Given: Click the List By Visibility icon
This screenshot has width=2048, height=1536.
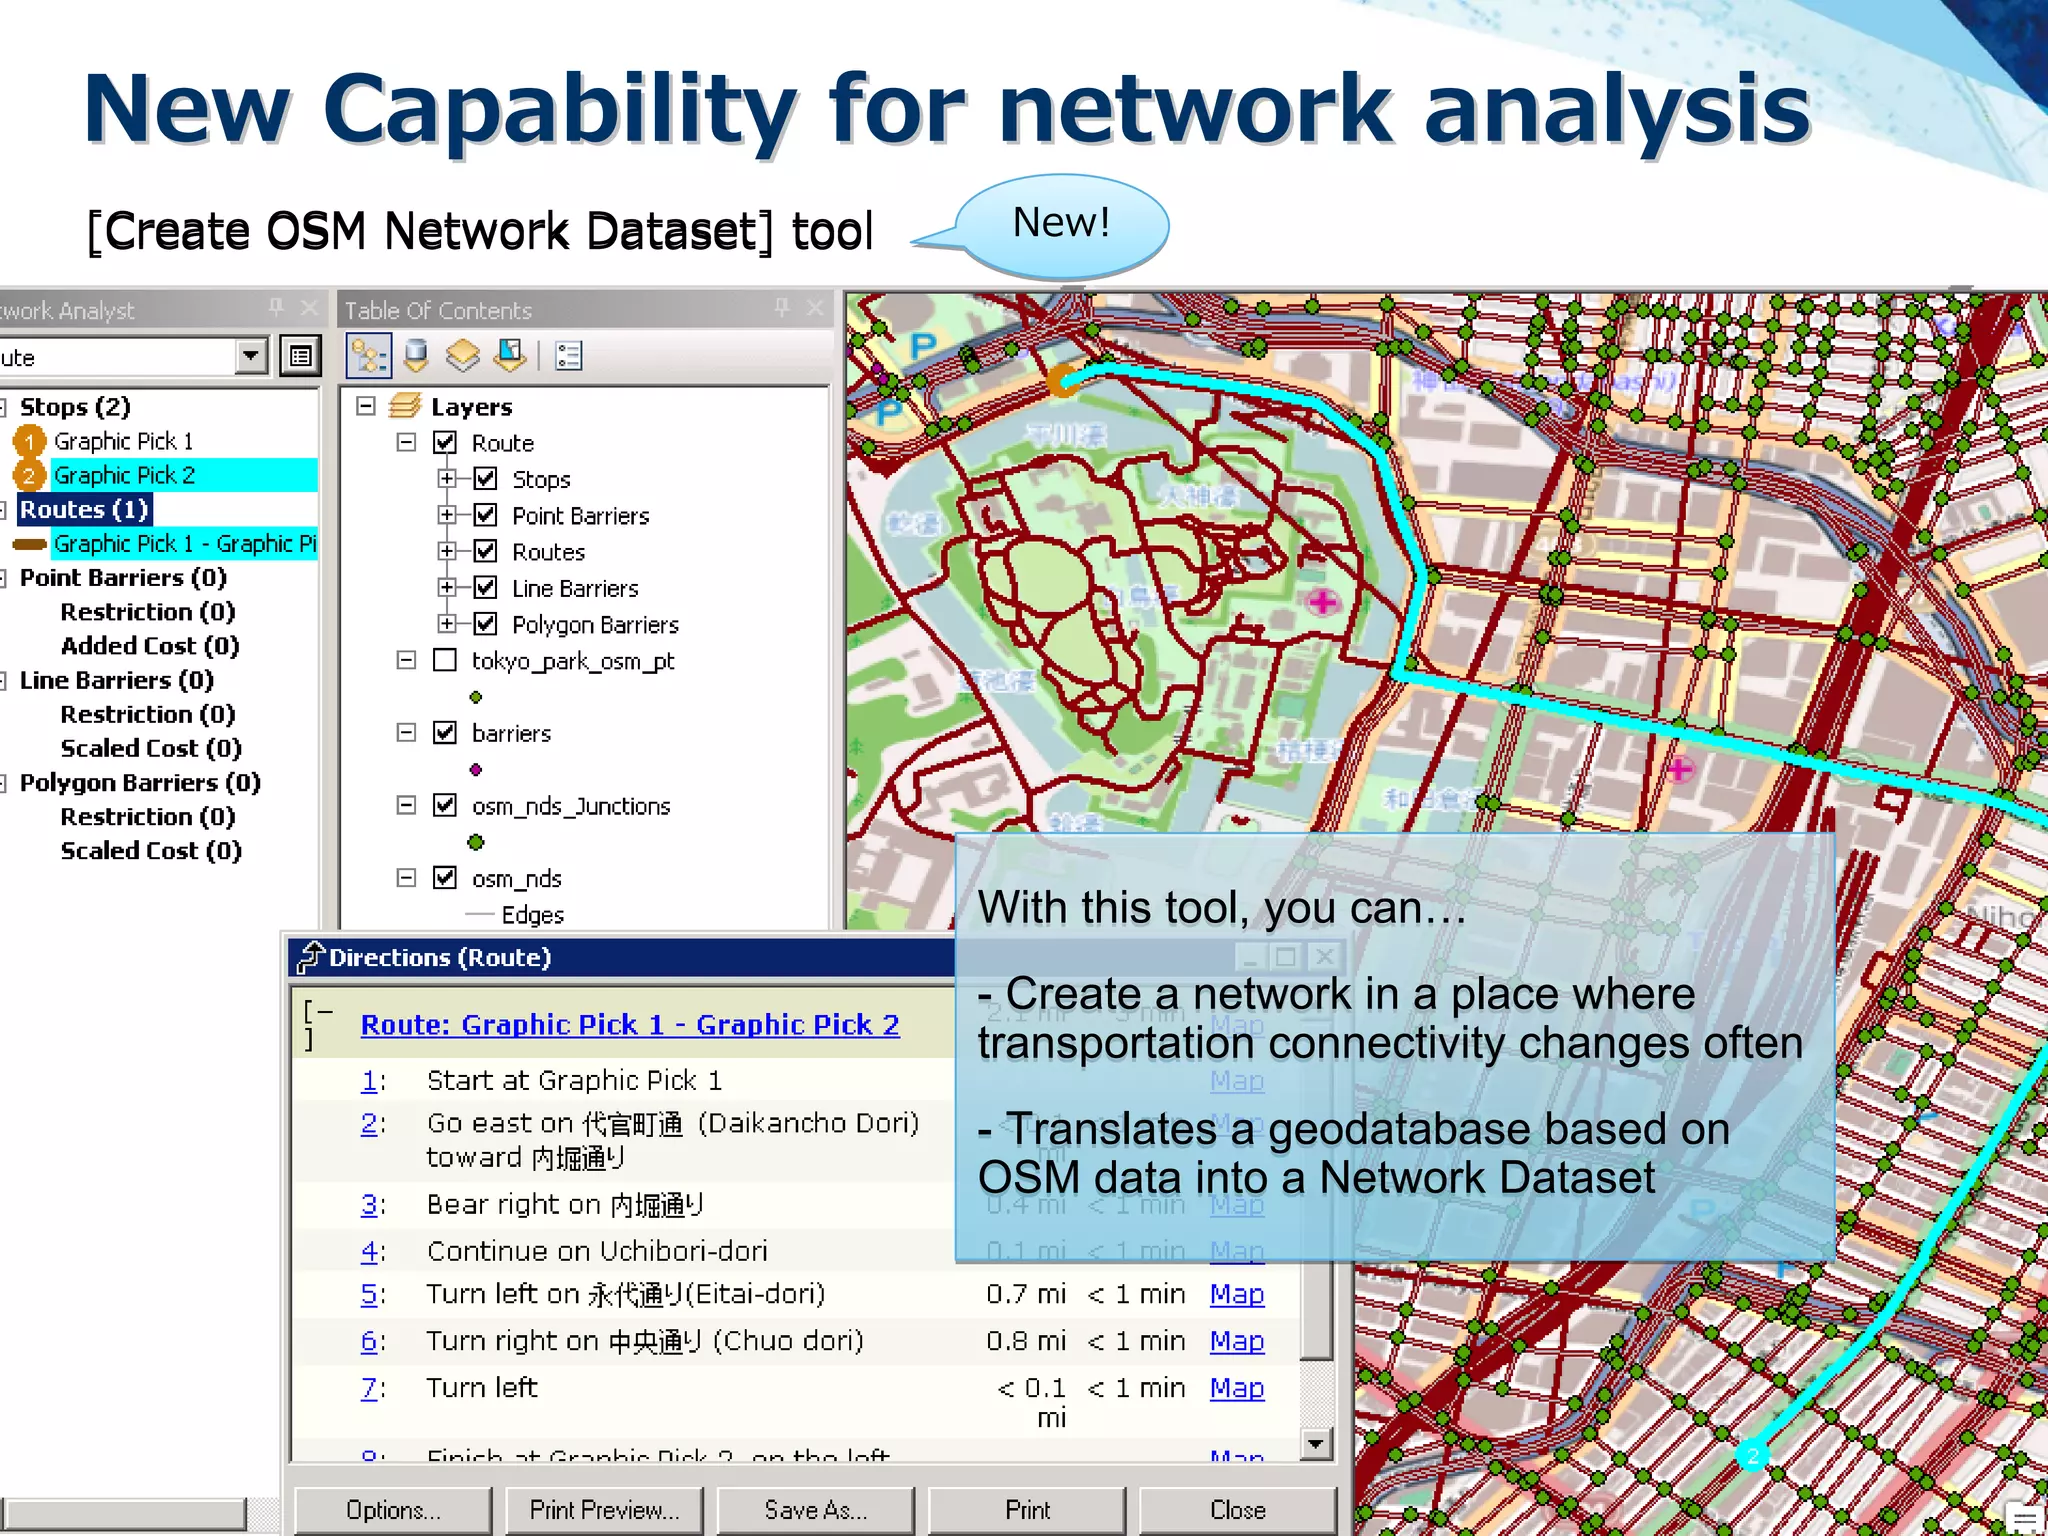Looking at the screenshot, I should (x=462, y=355).
